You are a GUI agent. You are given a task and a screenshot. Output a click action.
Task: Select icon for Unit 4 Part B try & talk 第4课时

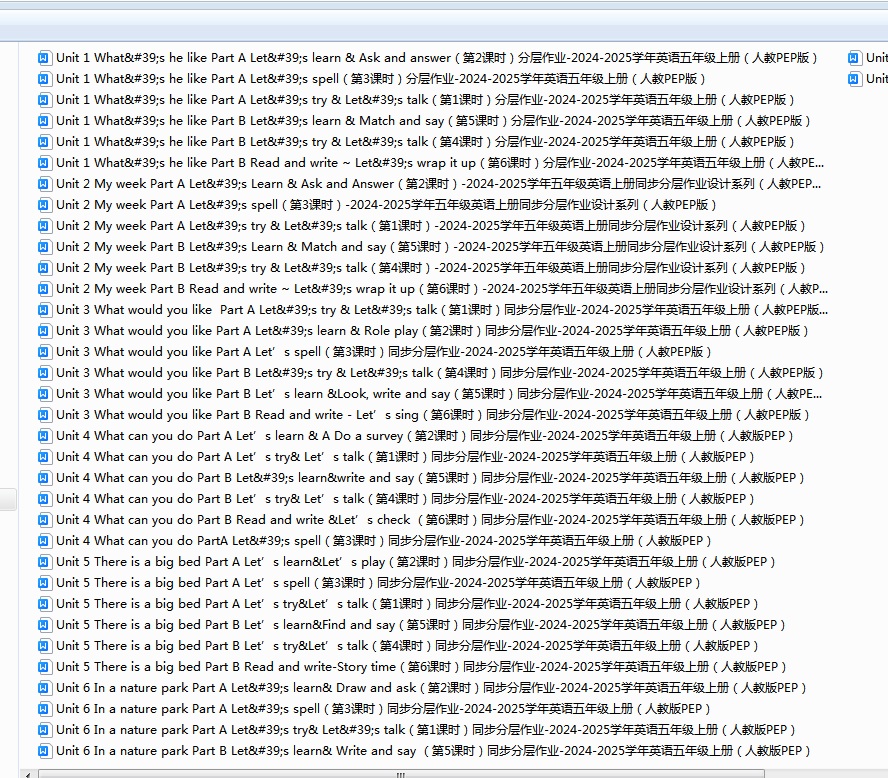tap(44, 499)
